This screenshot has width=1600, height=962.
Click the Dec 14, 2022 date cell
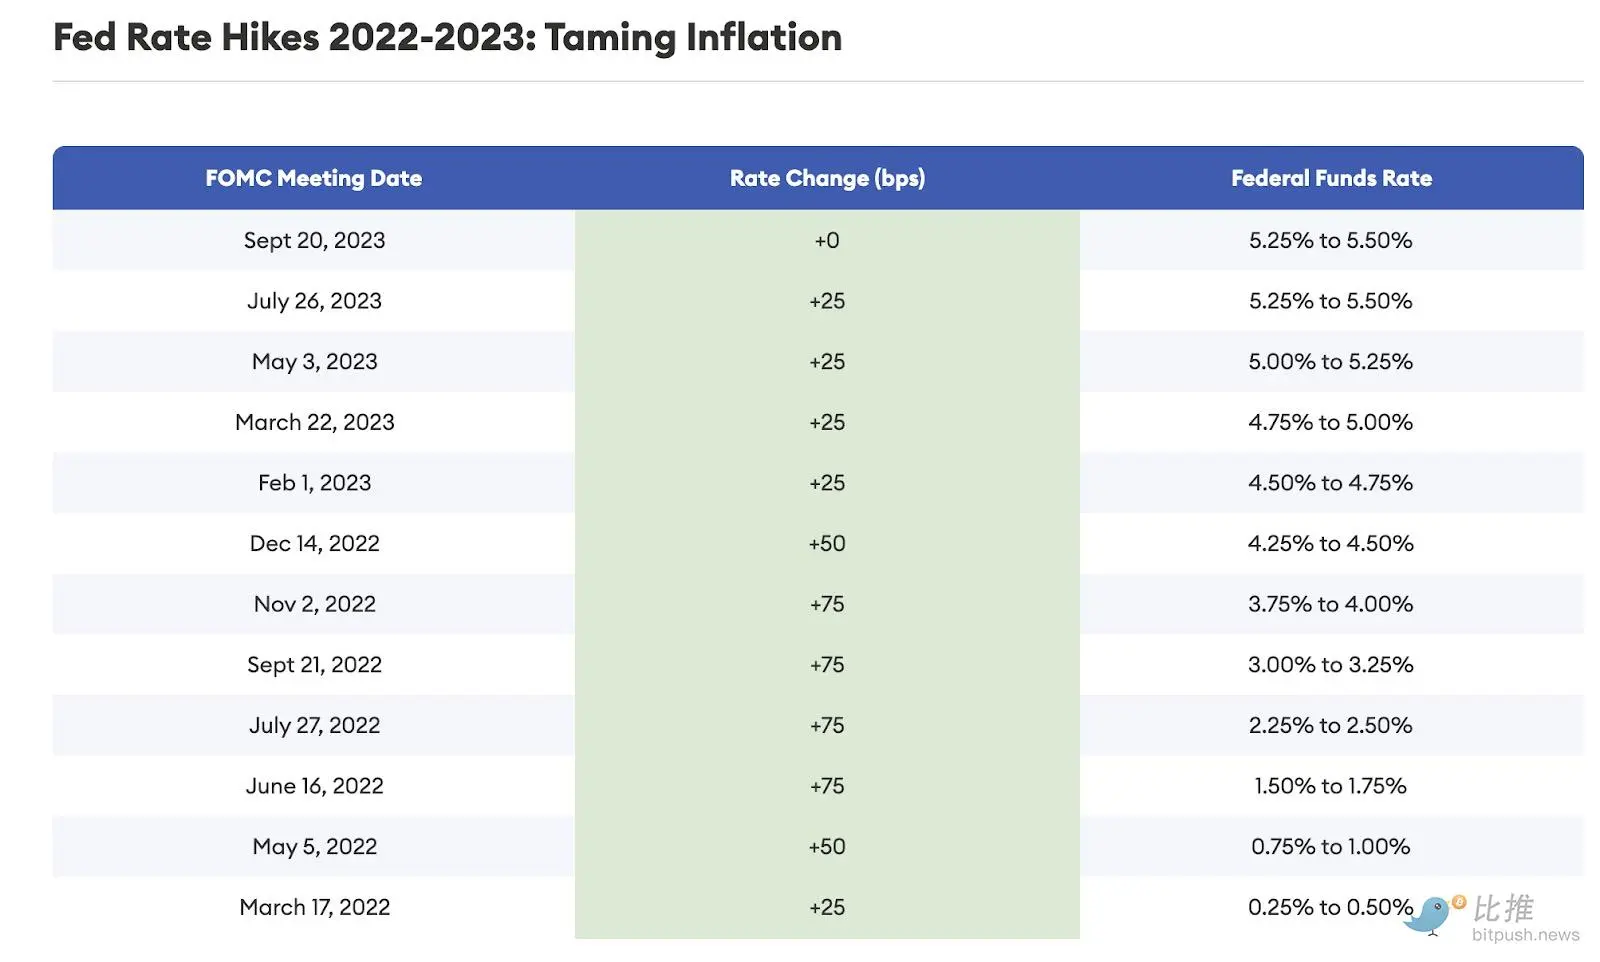coord(314,543)
